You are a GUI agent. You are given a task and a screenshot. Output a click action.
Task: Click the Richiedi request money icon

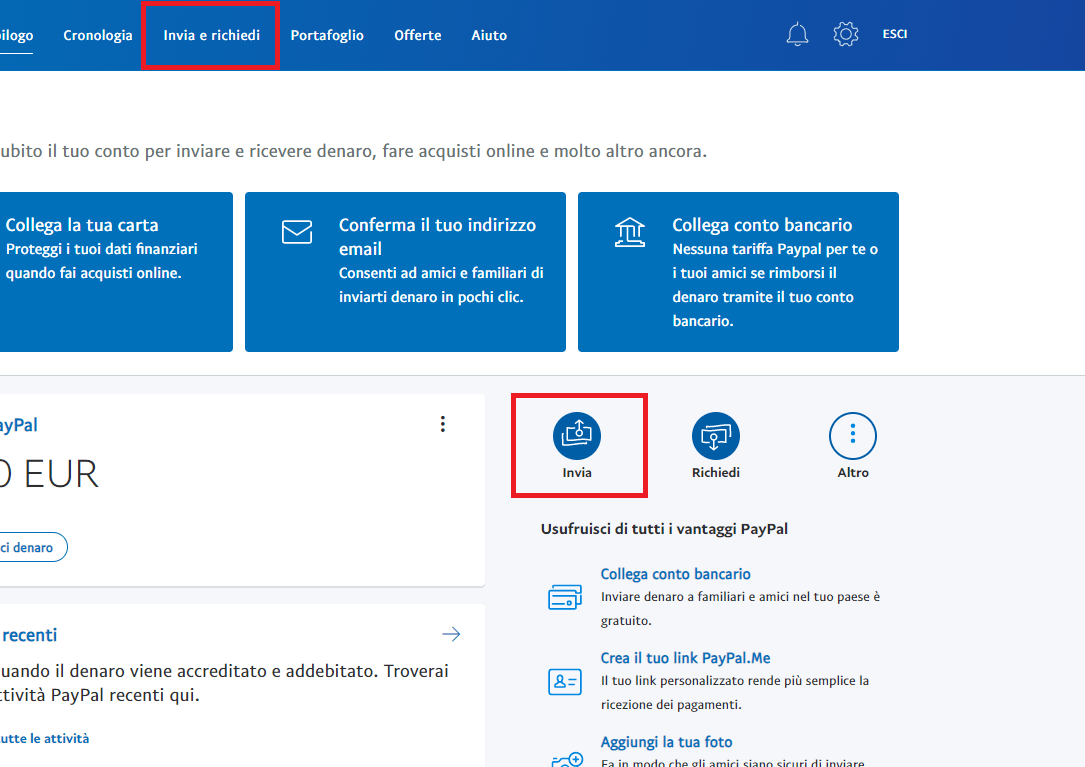pyautogui.click(x=715, y=436)
